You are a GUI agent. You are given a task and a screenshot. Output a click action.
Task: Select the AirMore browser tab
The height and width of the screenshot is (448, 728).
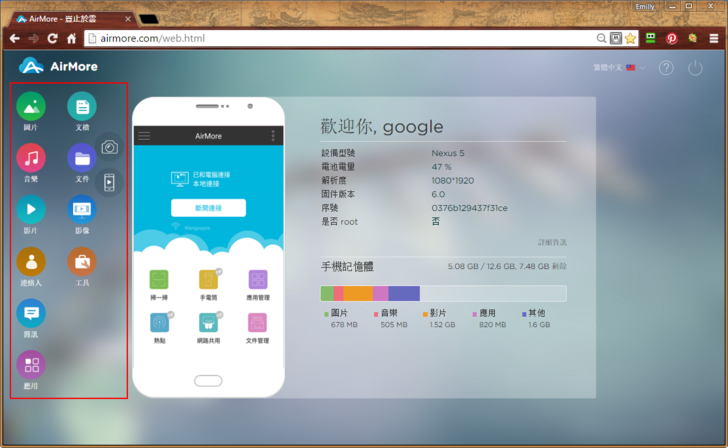[x=71, y=19]
